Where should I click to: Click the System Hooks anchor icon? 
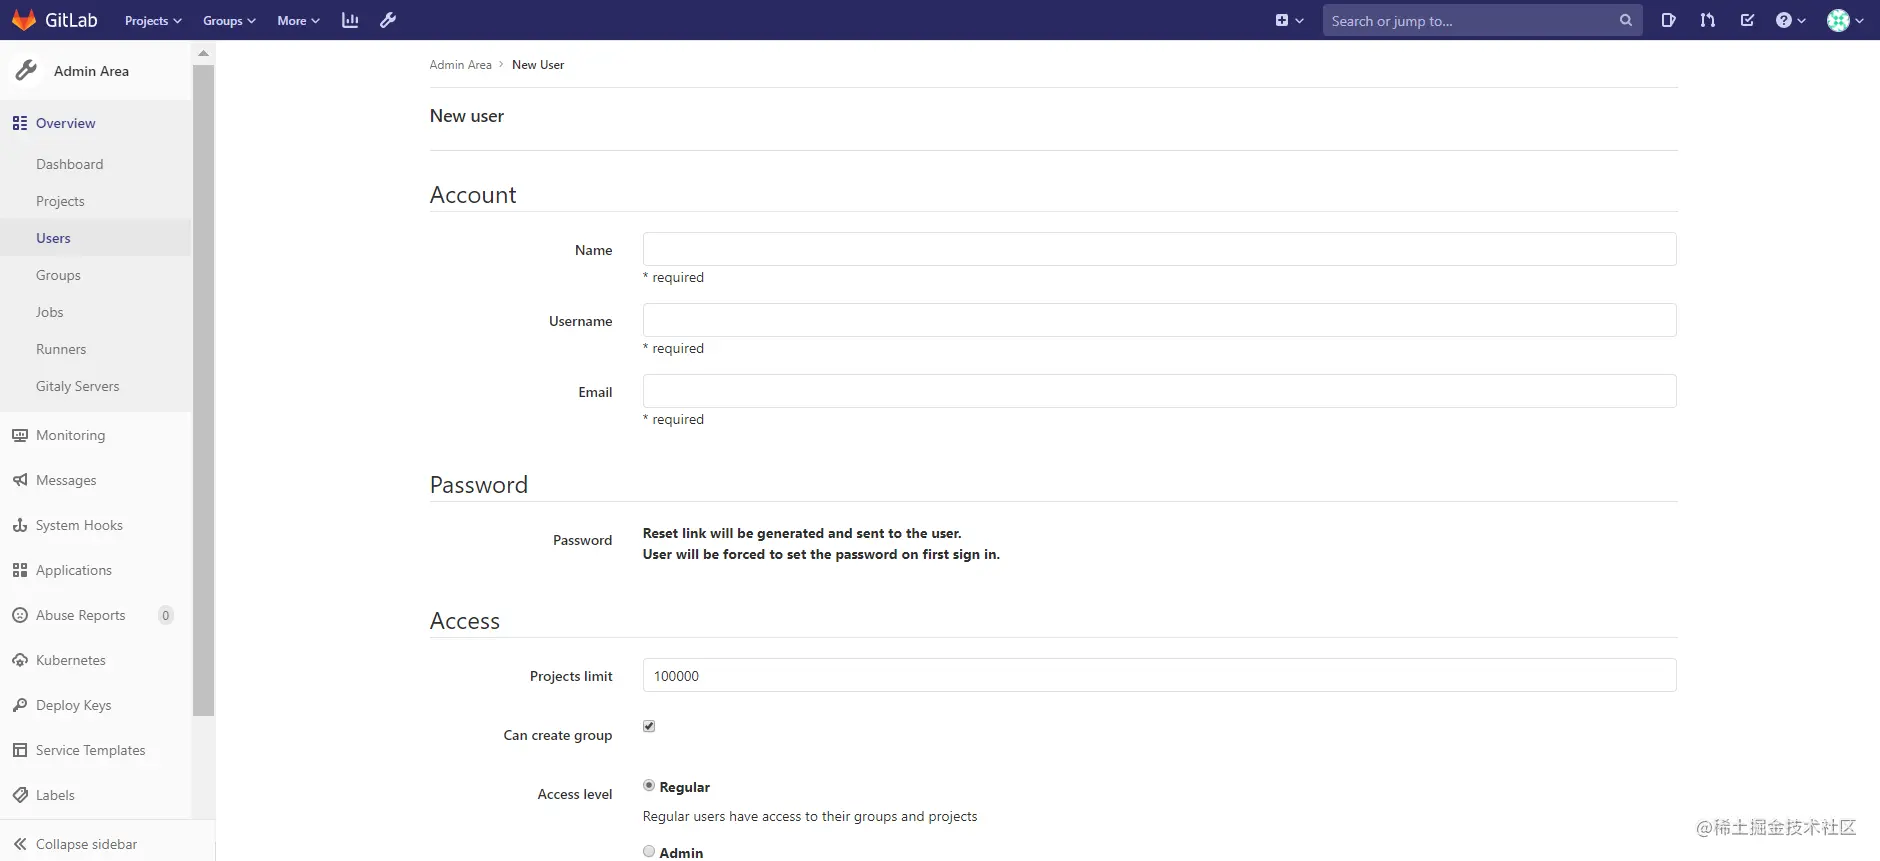(20, 525)
